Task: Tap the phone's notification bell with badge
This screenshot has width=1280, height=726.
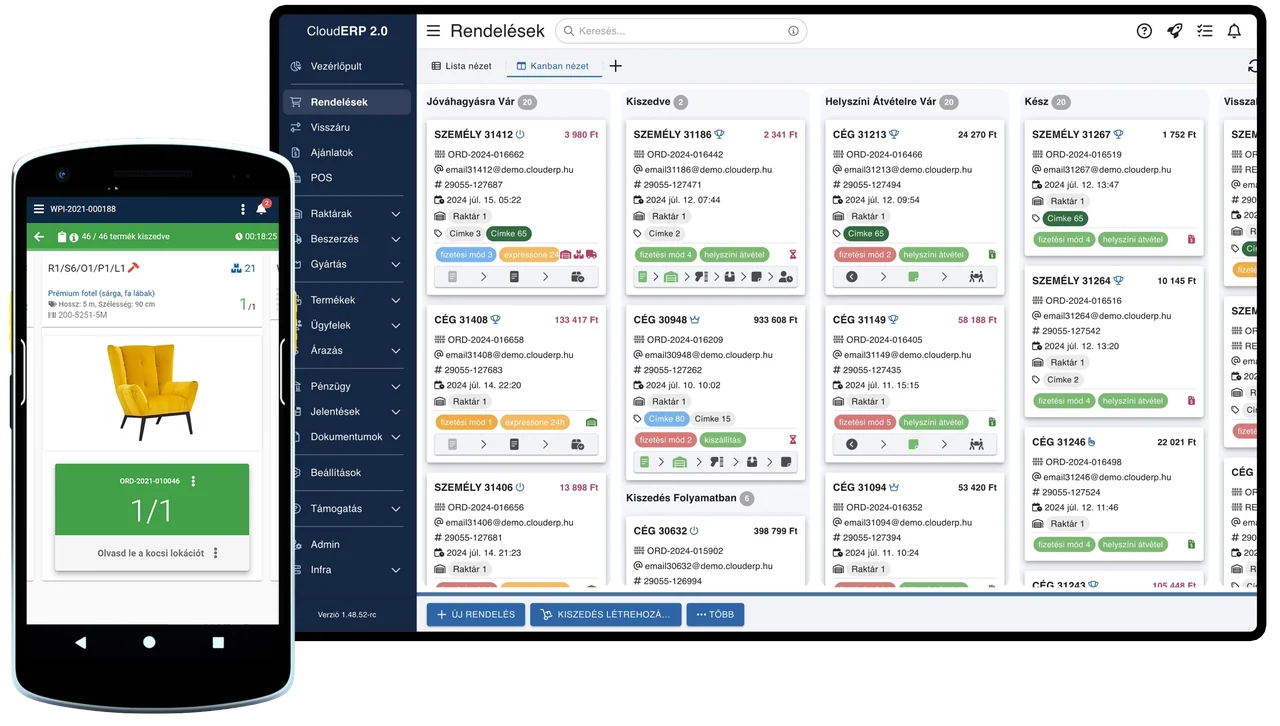Action: [x=263, y=208]
